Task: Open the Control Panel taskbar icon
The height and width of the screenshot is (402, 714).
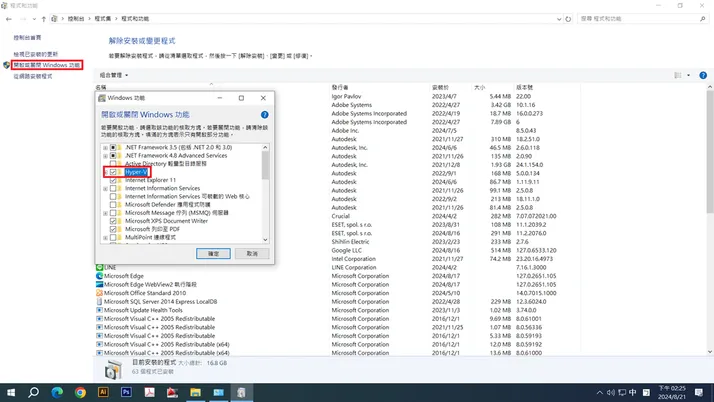Action: [219, 392]
